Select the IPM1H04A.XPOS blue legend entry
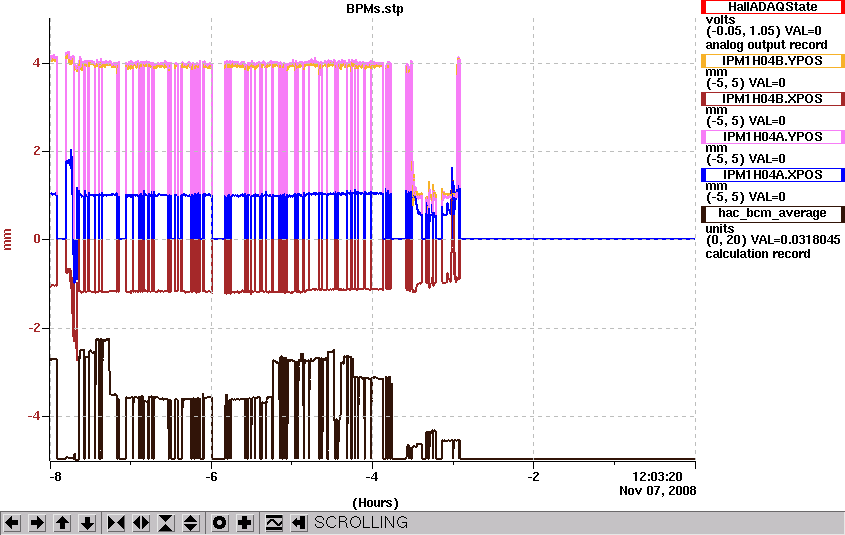The image size is (845, 535). coord(773,175)
